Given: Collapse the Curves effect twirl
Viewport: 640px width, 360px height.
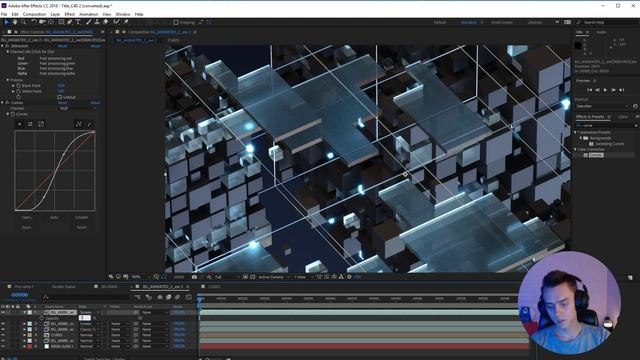Looking at the screenshot, I should coord(2,103).
